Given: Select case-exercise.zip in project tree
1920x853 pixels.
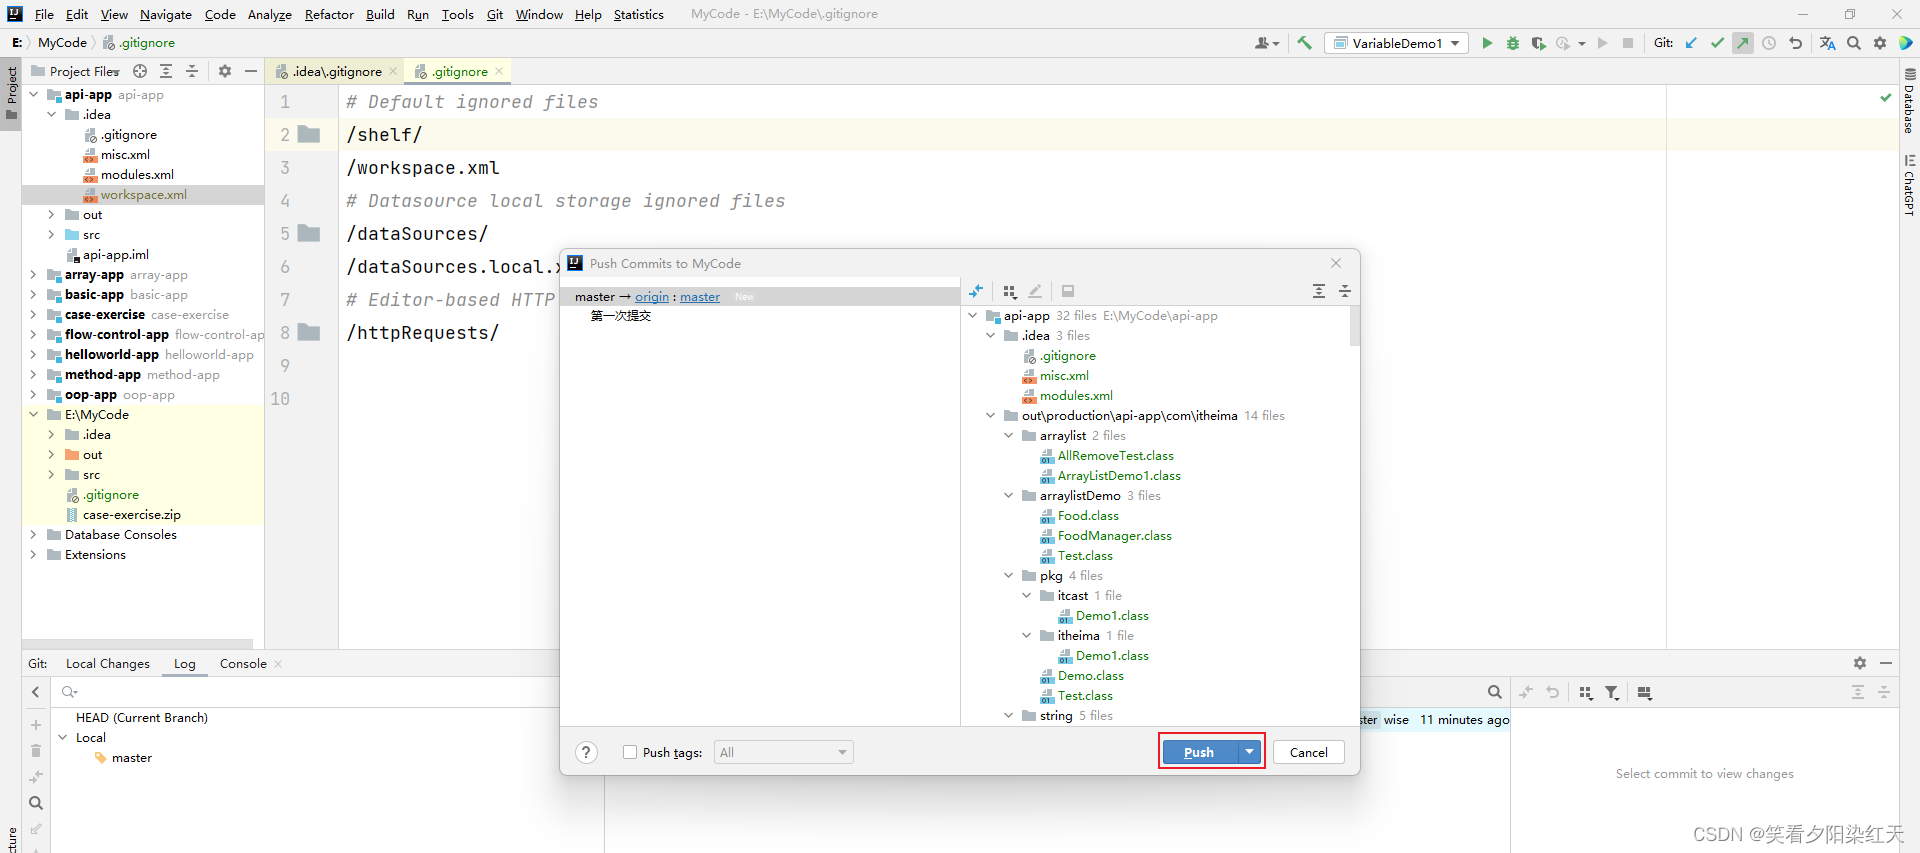Looking at the screenshot, I should click(132, 515).
